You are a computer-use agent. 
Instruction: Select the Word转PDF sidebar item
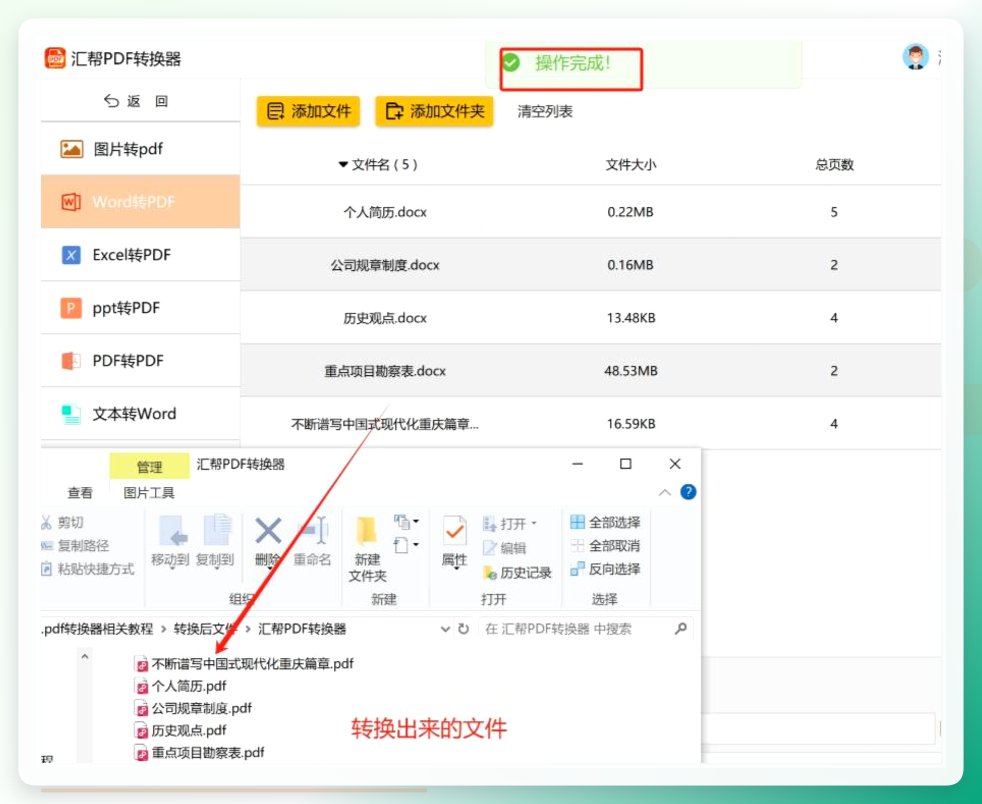coord(140,202)
